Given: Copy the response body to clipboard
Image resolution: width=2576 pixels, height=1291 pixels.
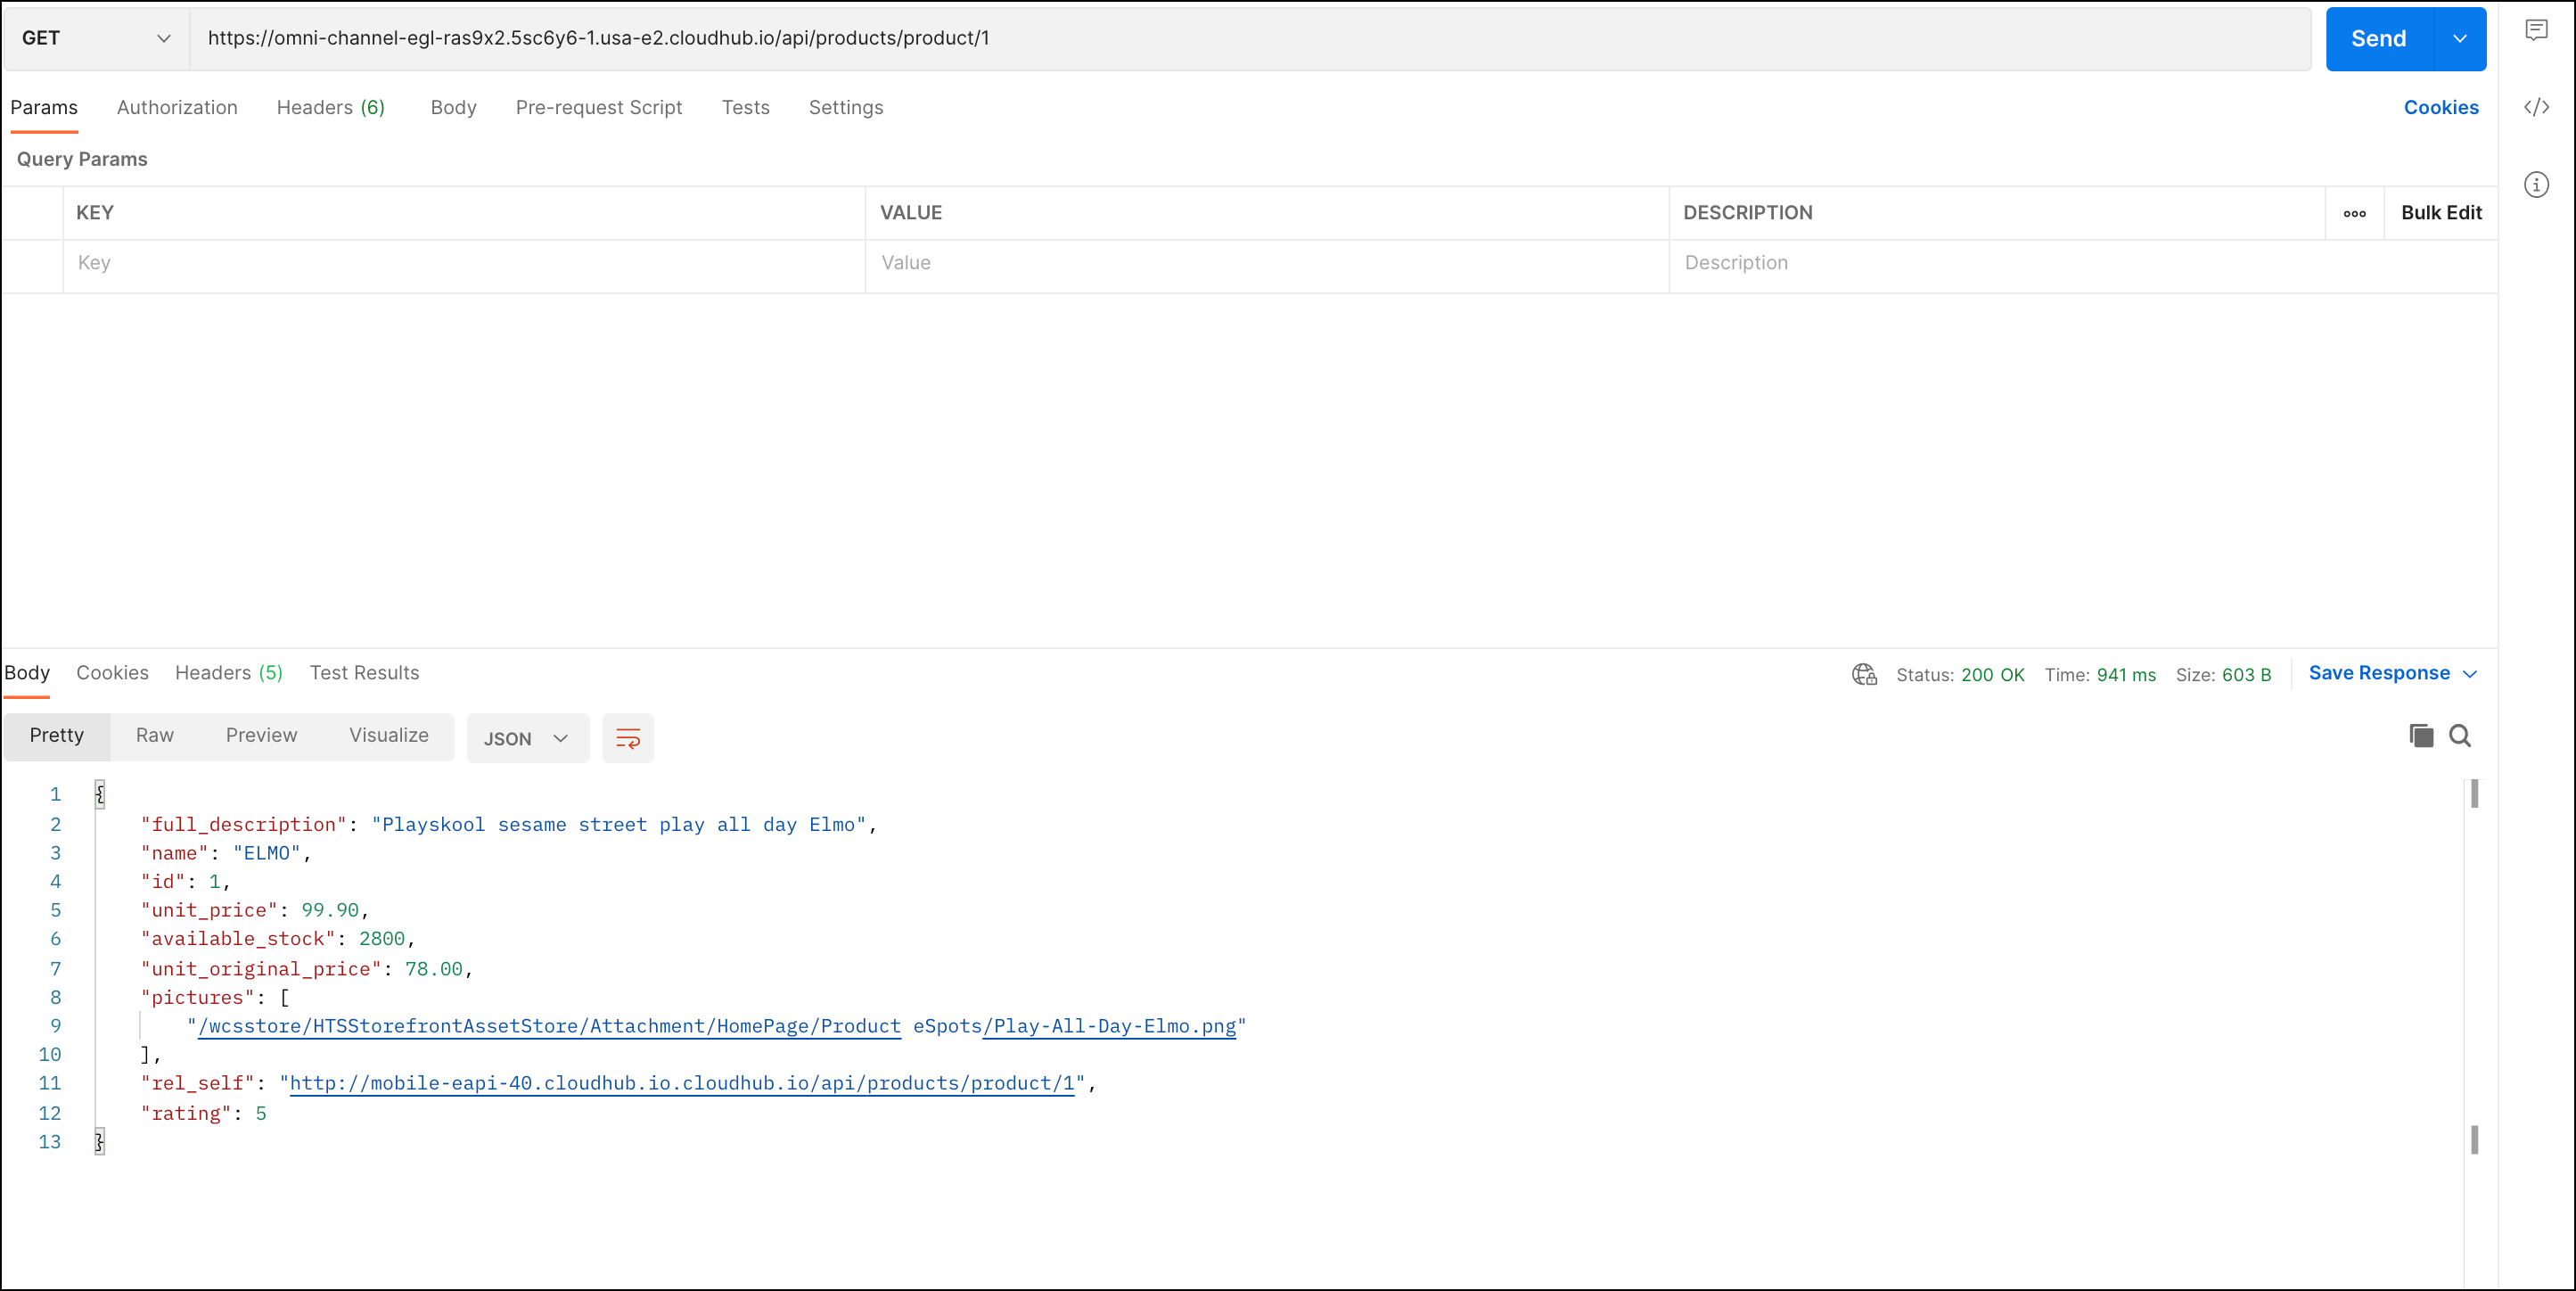Looking at the screenshot, I should (x=2421, y=737).
